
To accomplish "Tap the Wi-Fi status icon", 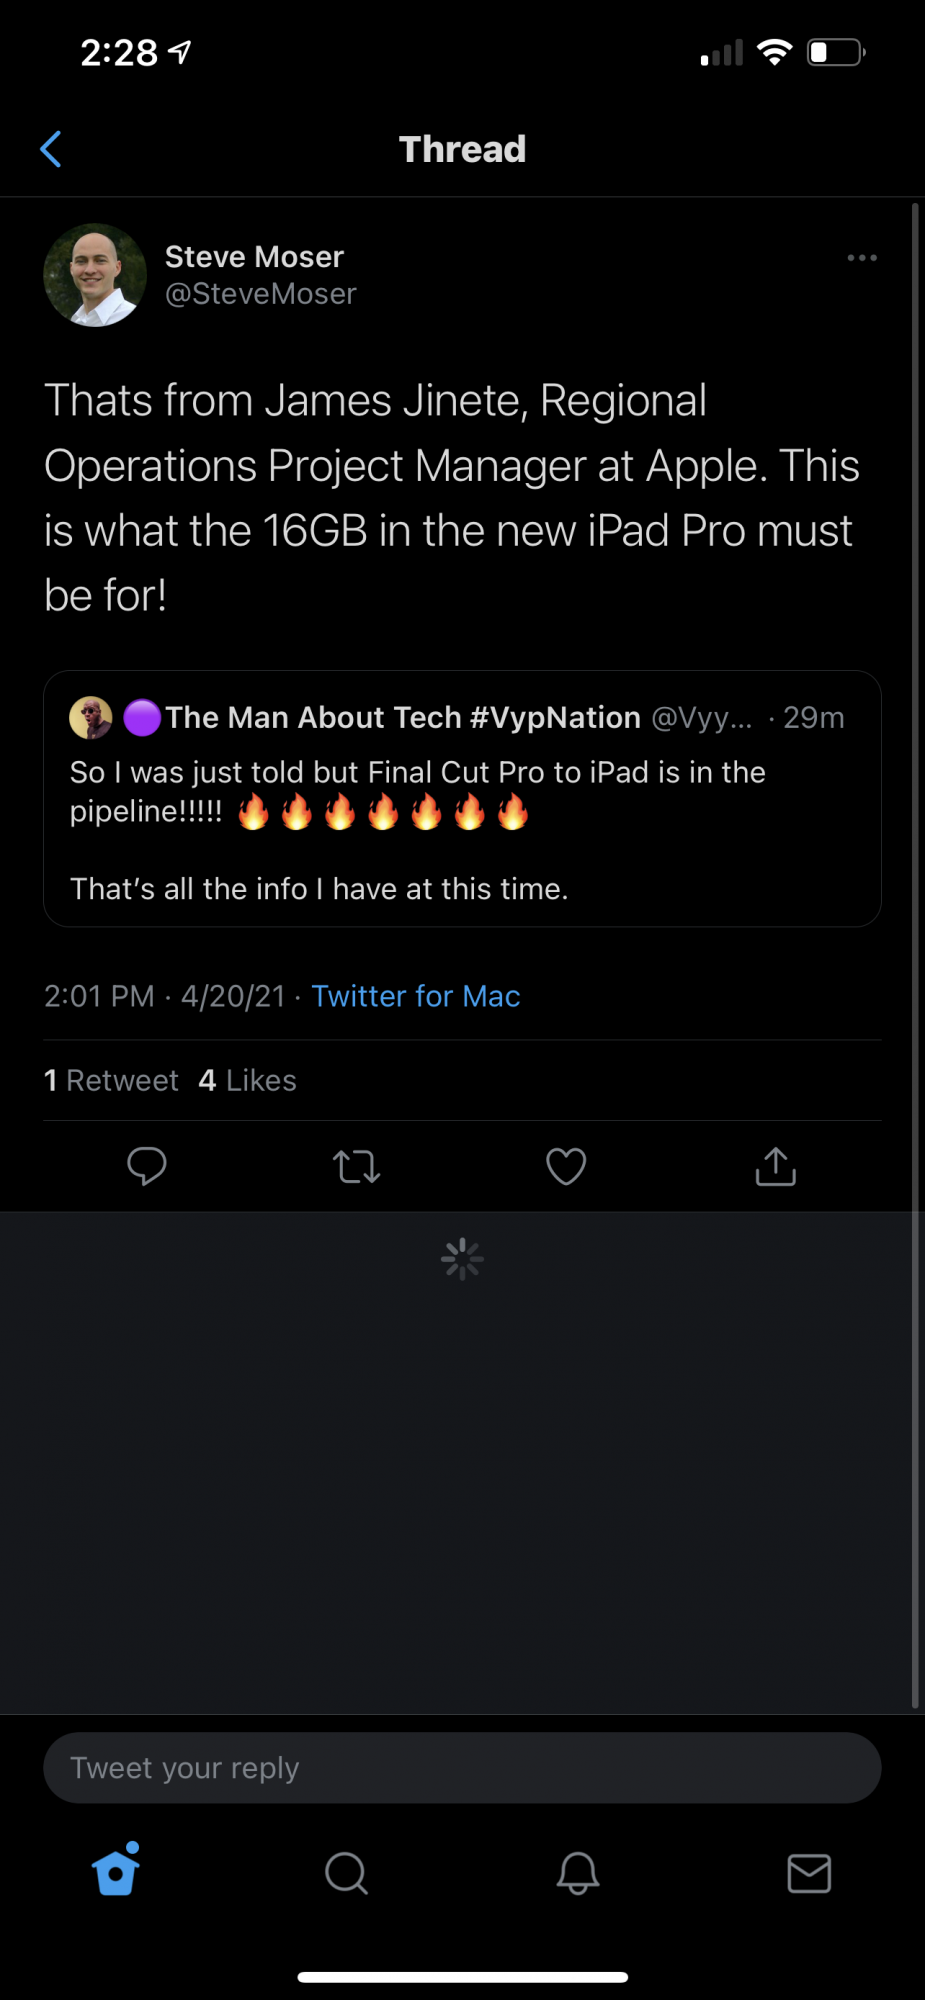I will pos(774,52).
